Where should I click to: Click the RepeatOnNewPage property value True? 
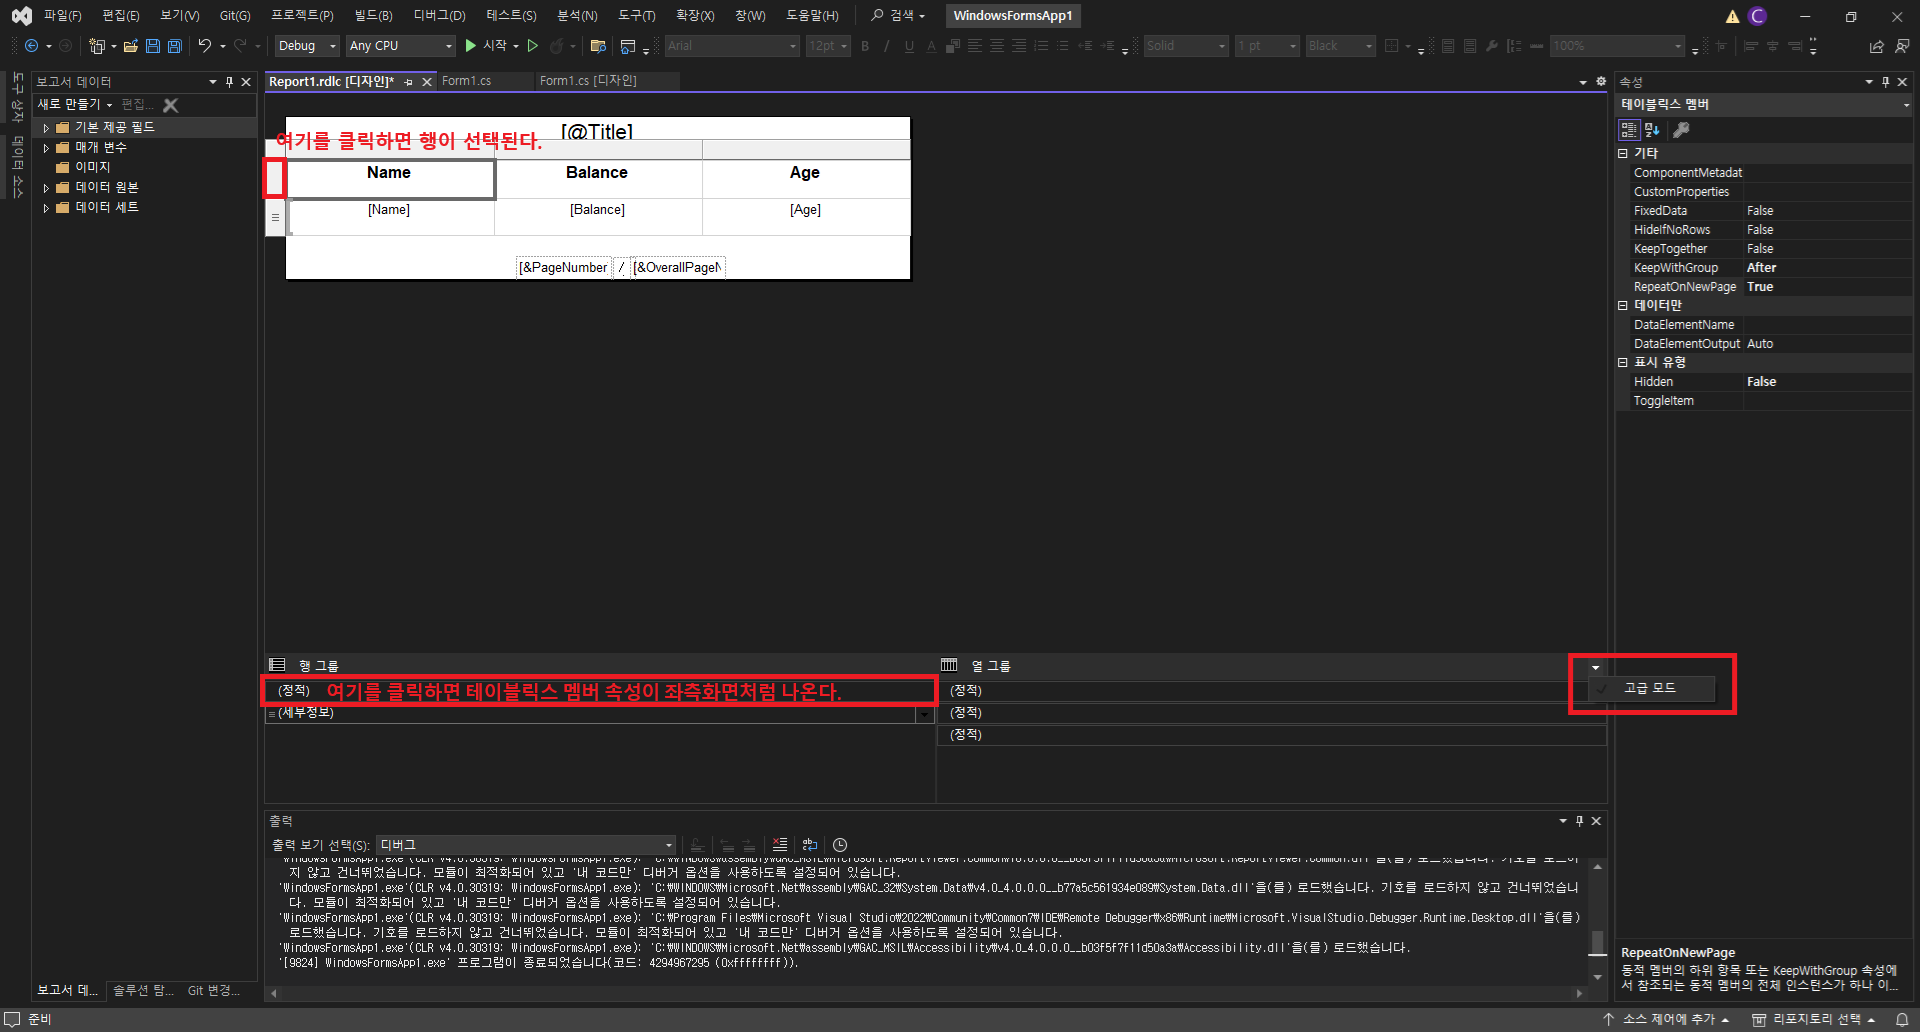click(x=1828, y=287)
